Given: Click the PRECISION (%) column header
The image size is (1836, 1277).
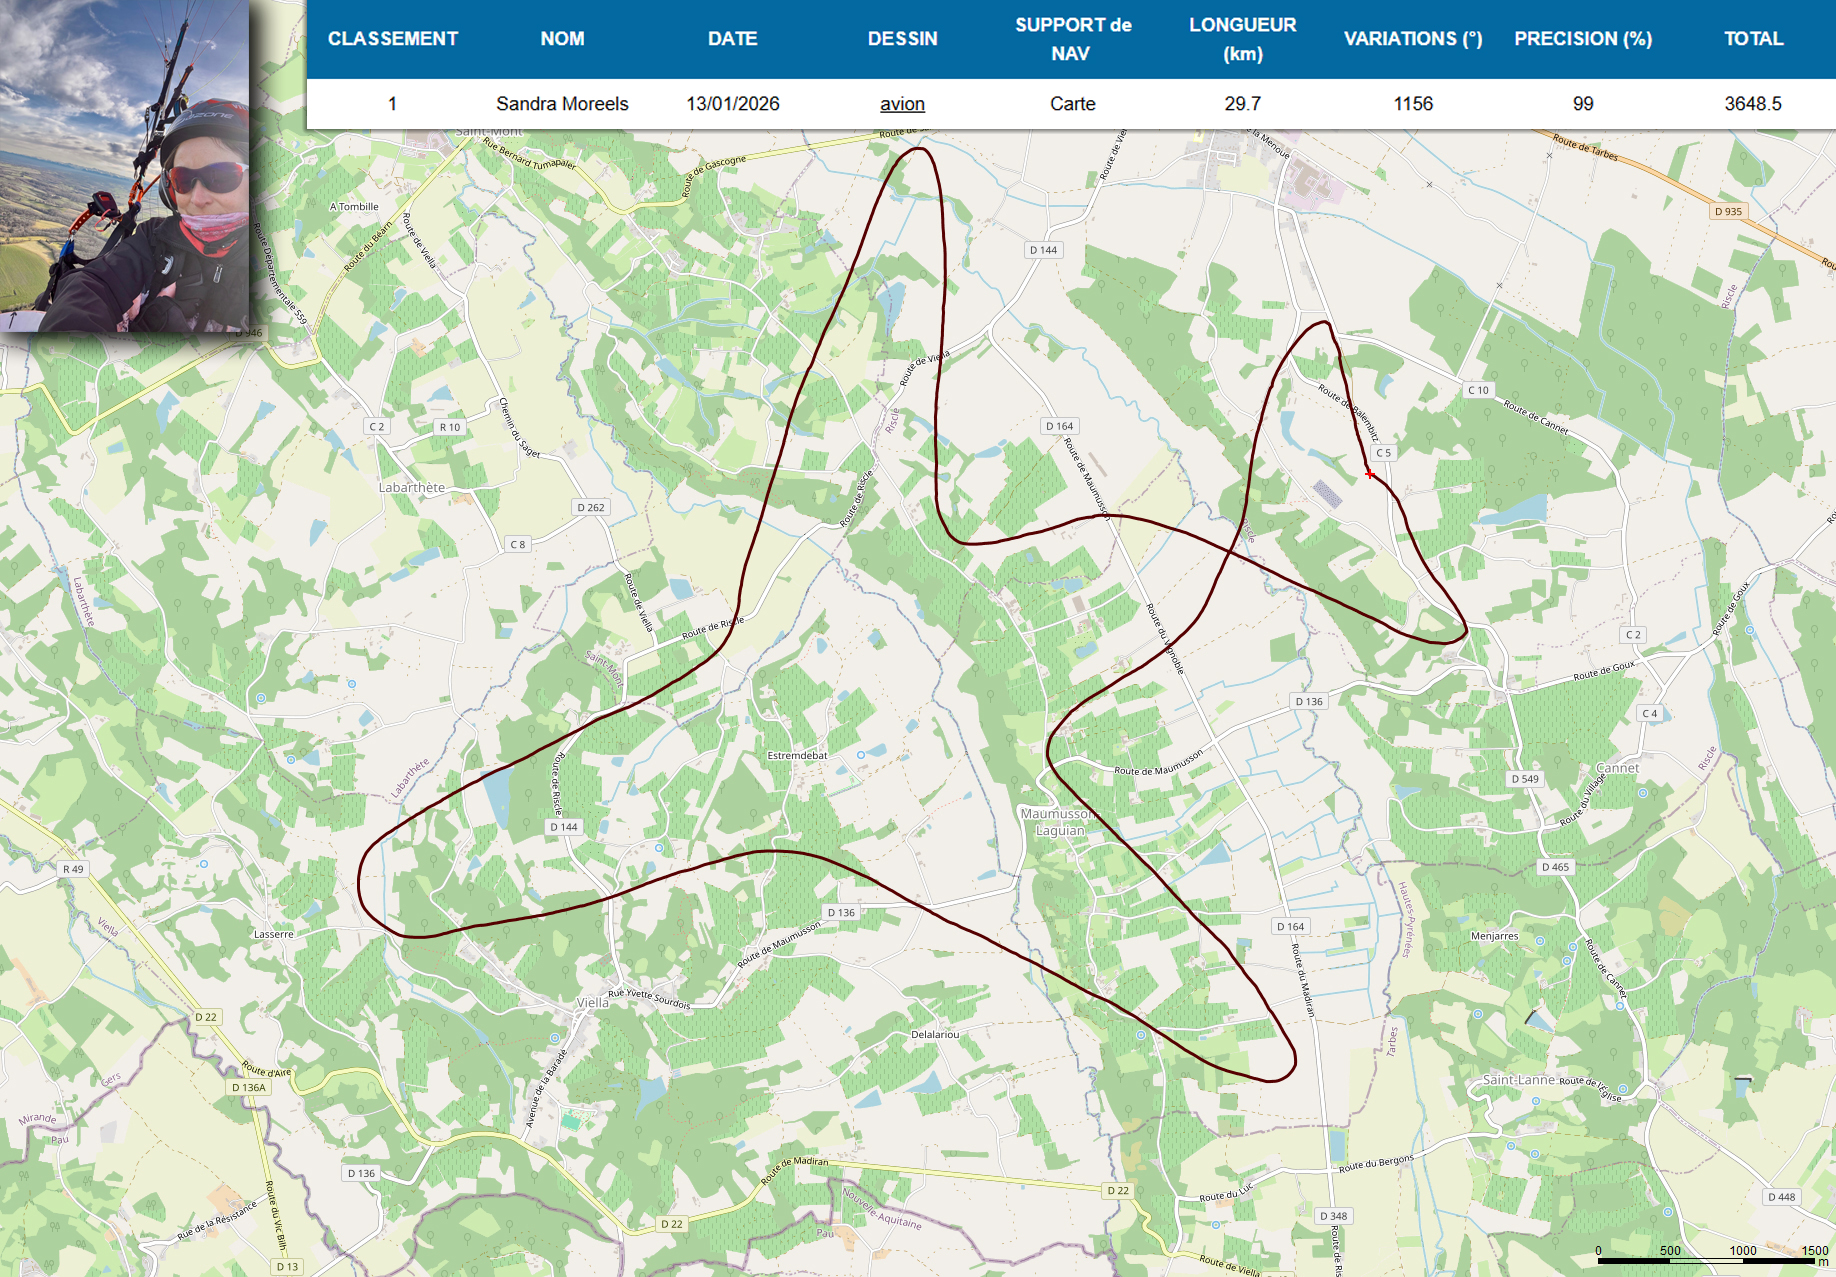Looking at the screenshot, I should coord(1583,39).
